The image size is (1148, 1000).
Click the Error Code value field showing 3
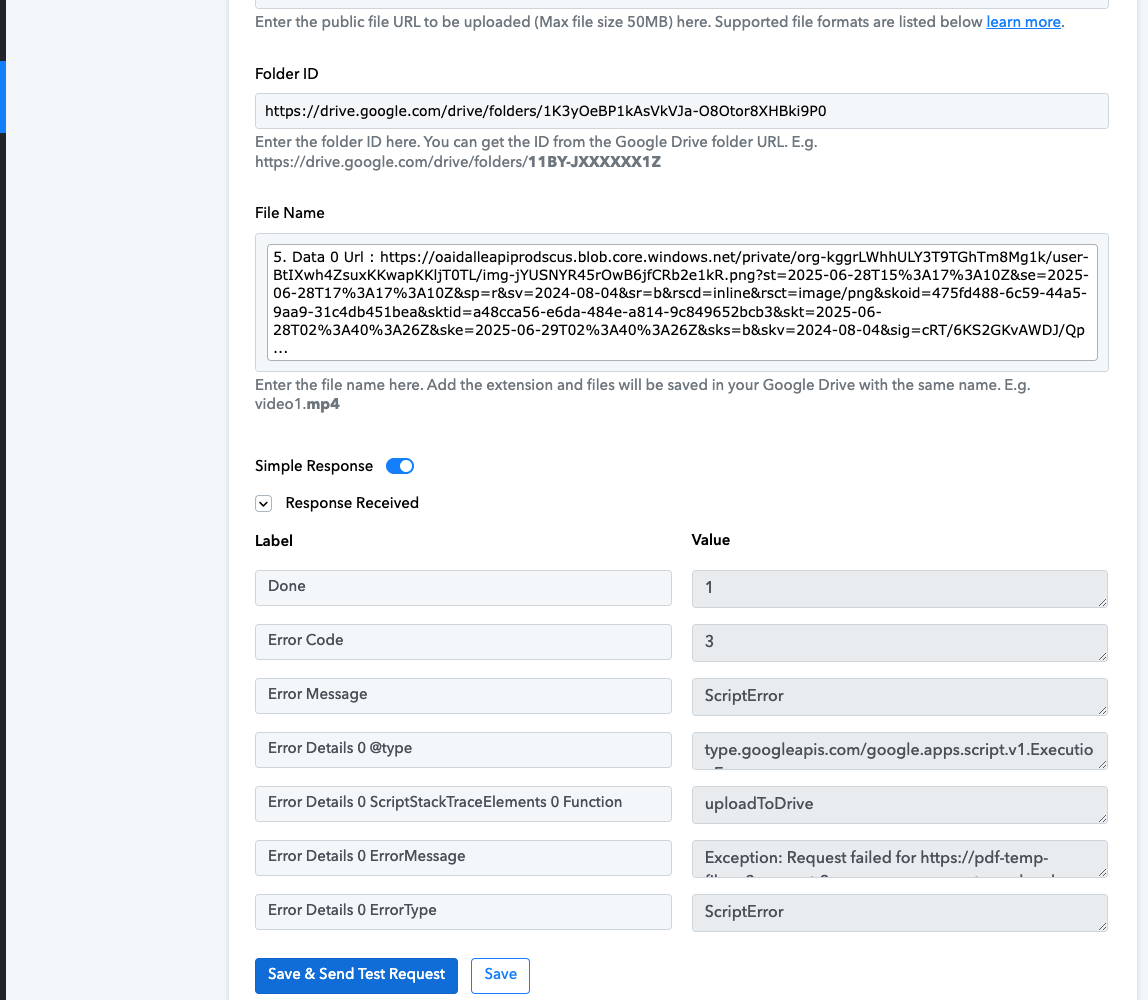898,642
